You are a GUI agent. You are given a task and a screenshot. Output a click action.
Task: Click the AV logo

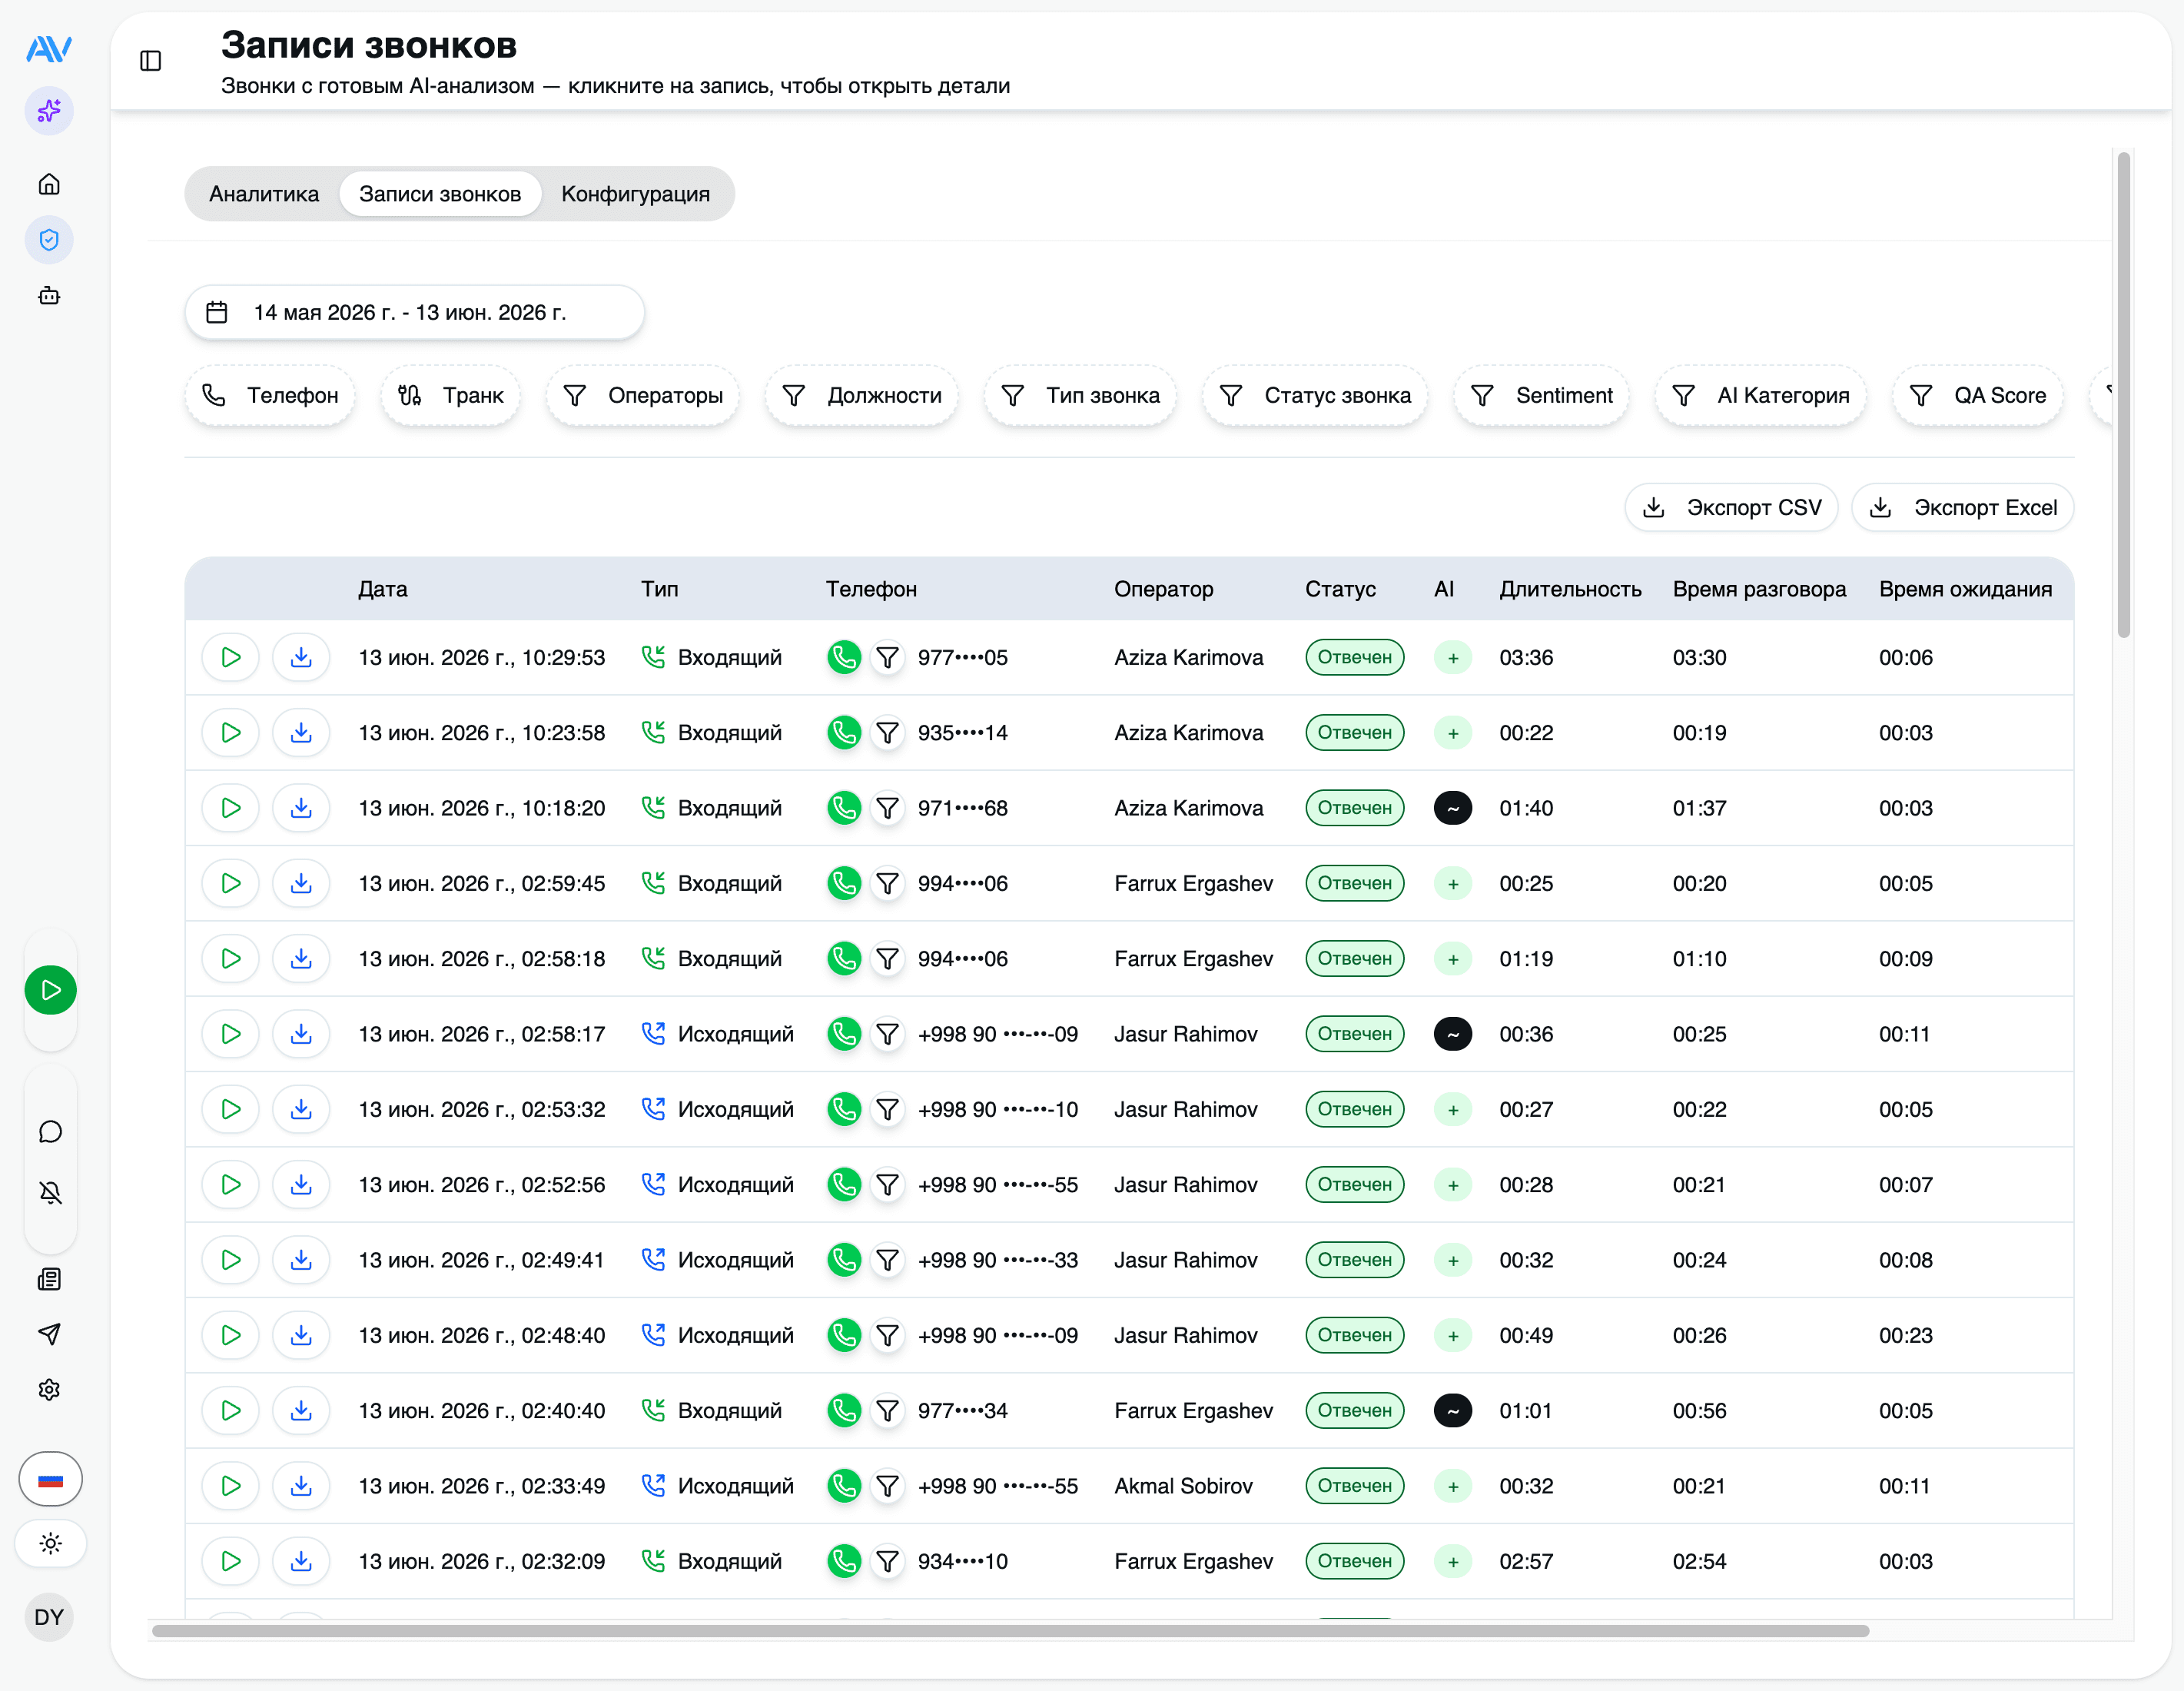tap(49, 49)
